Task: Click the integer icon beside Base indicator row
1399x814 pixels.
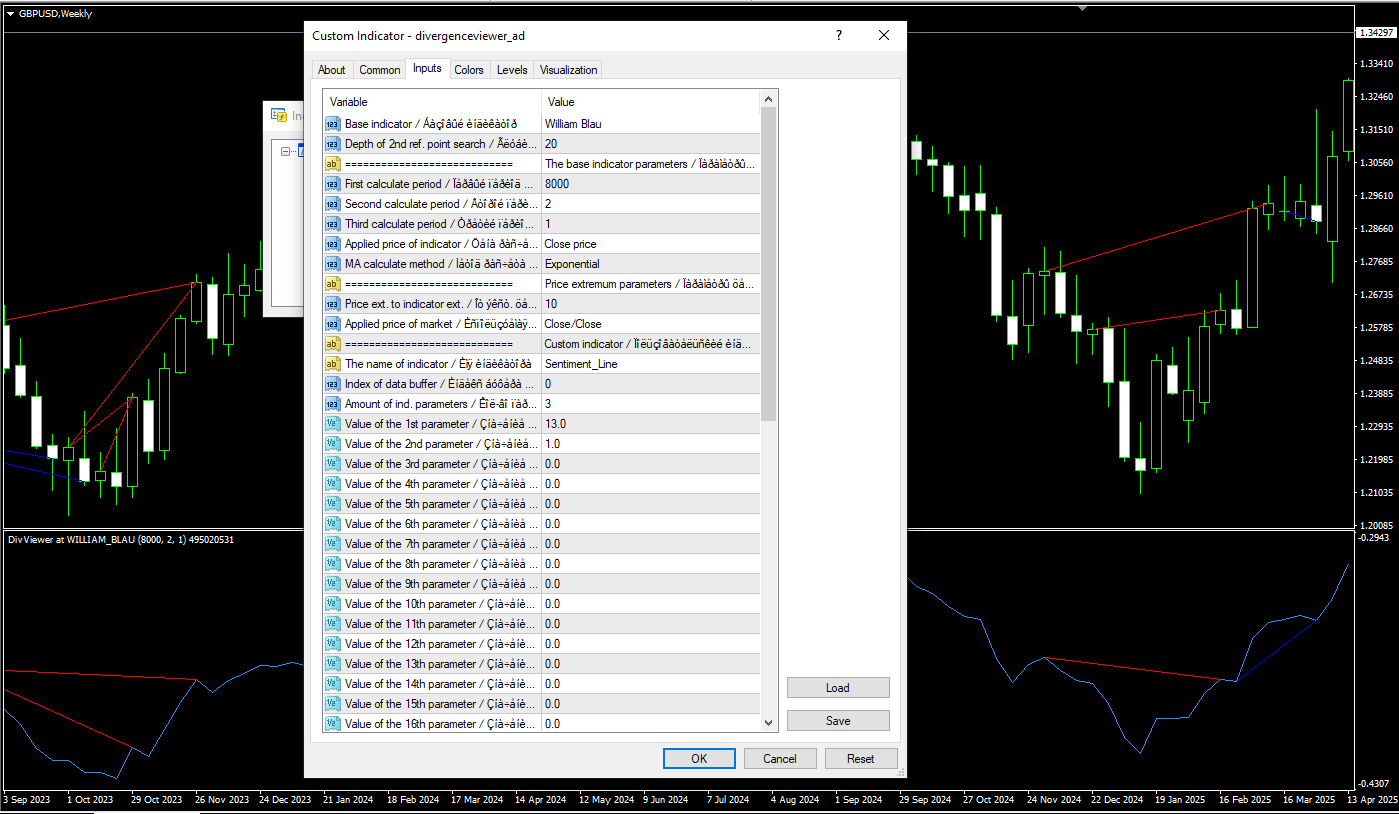Action: click(x=332, y=124)
